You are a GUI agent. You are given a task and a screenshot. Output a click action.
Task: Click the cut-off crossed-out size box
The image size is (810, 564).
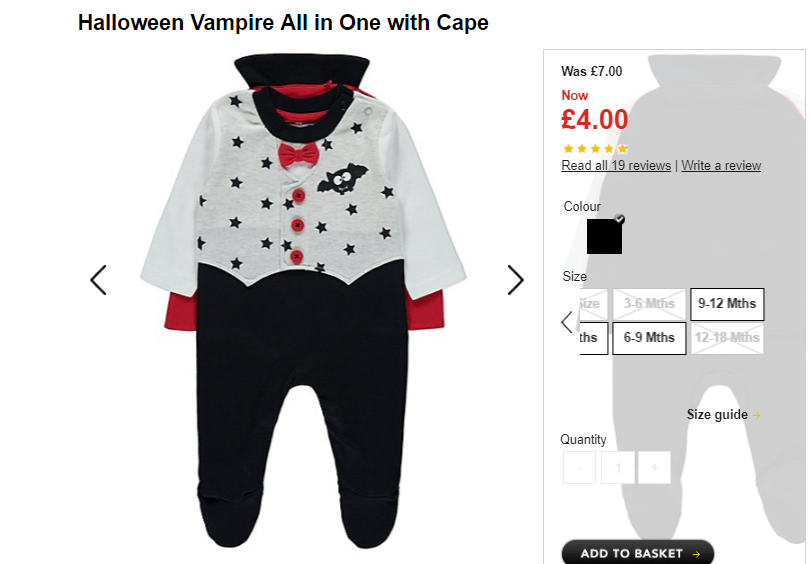coord(594,304)
